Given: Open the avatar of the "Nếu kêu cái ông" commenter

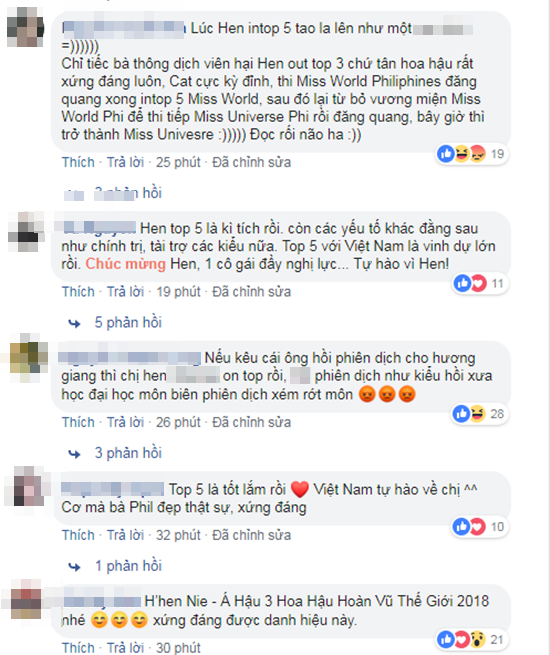Looking at the screenshot, I should click(28, 358).
